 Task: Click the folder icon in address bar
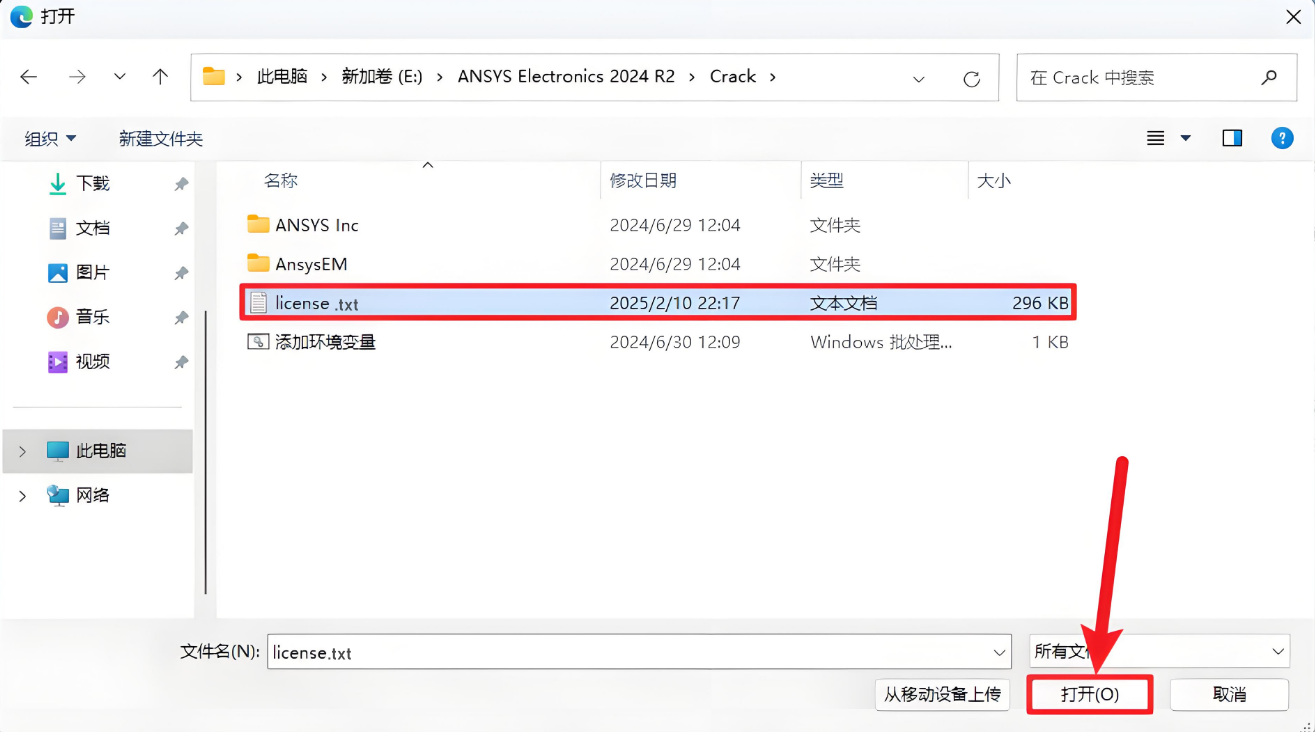[x=214, y=77]
